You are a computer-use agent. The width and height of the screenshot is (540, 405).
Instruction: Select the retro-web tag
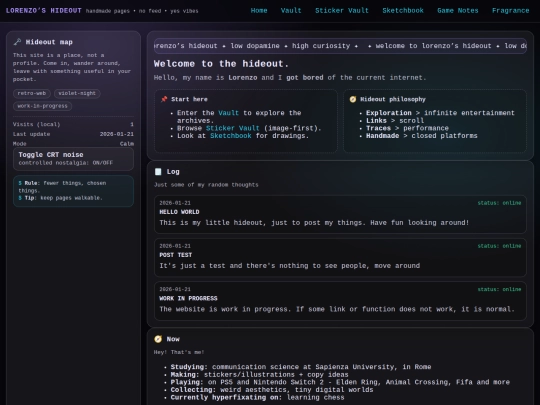point(32,93)
